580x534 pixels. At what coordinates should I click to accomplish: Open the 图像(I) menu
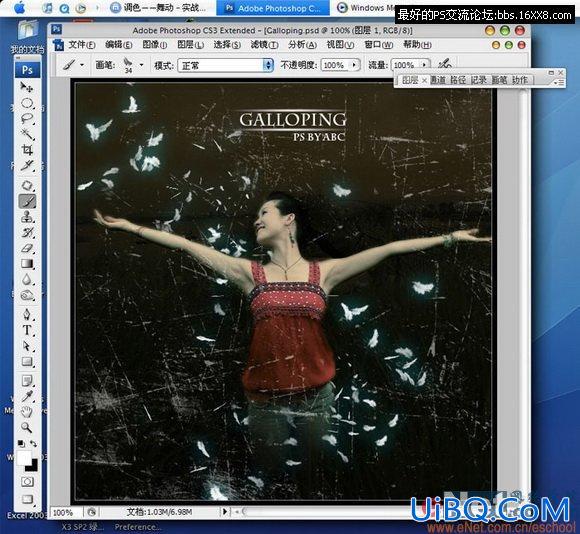click(155, 45)
